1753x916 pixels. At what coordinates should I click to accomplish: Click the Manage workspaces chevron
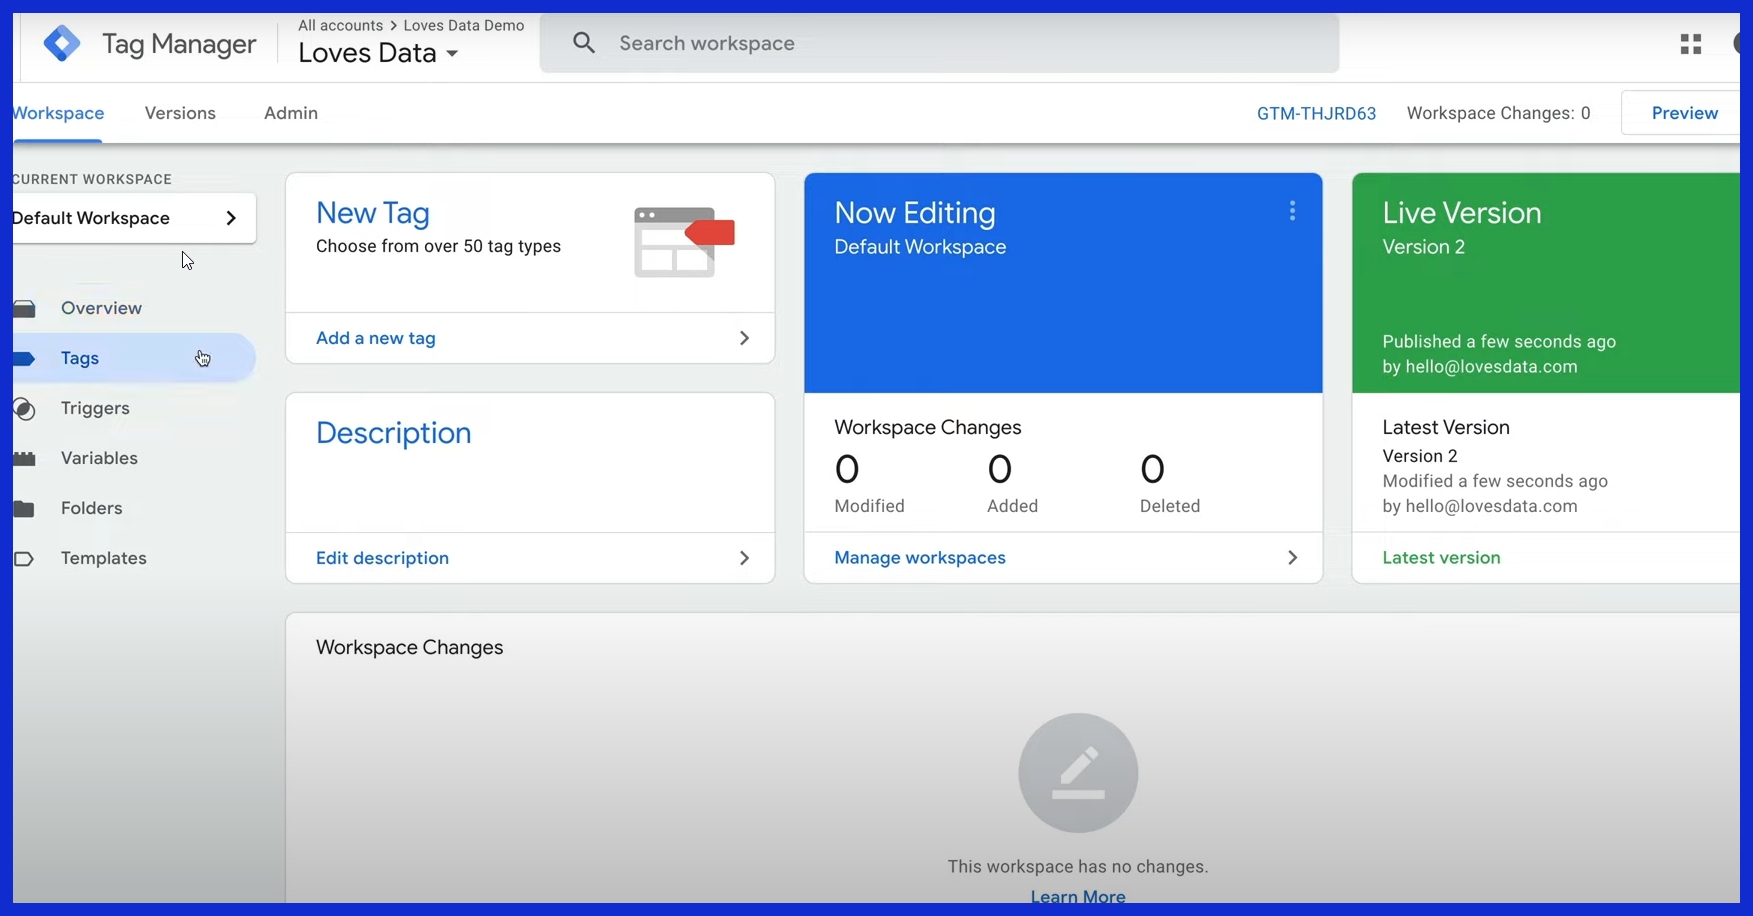click(1292, 558)
